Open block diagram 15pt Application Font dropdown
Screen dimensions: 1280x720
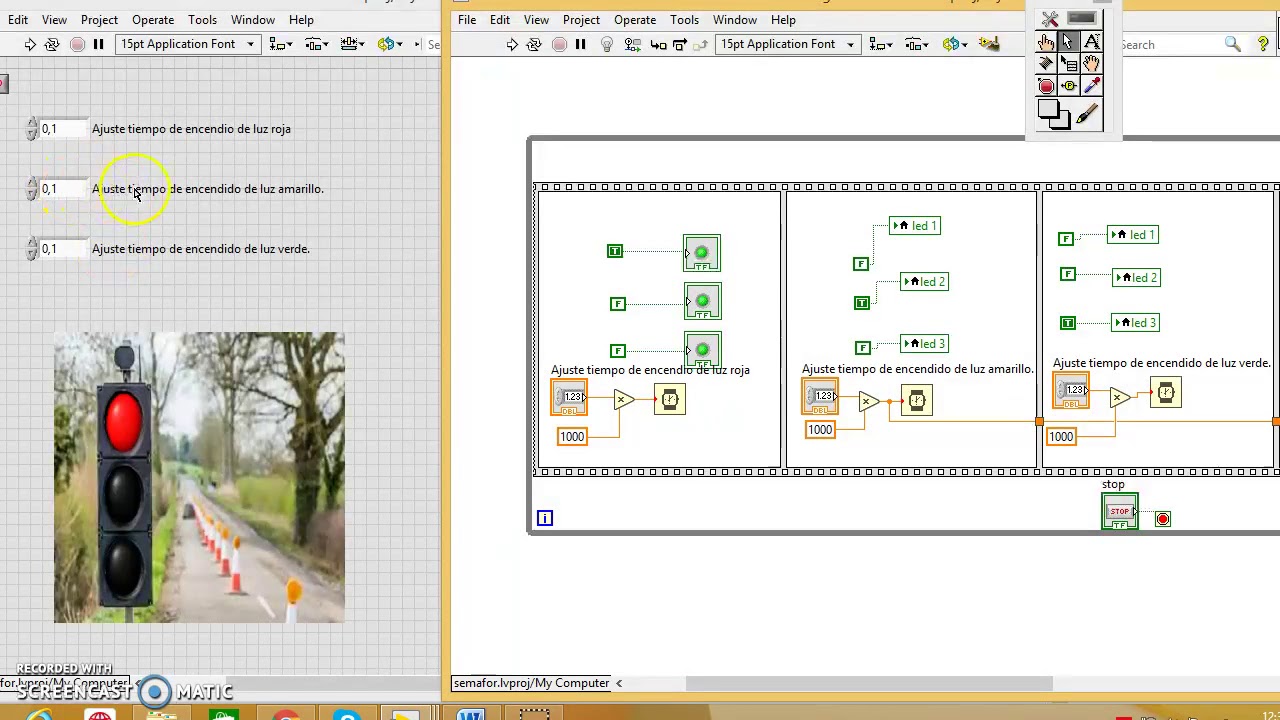pos(789,44)
